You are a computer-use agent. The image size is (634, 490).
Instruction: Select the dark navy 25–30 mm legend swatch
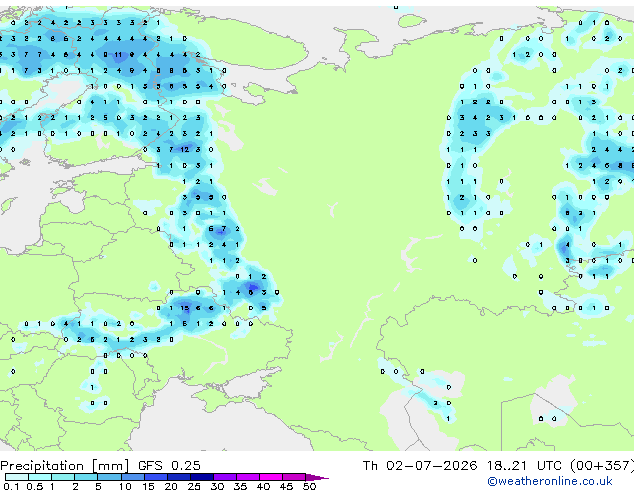pyautogui.click(x=202, y=477)
